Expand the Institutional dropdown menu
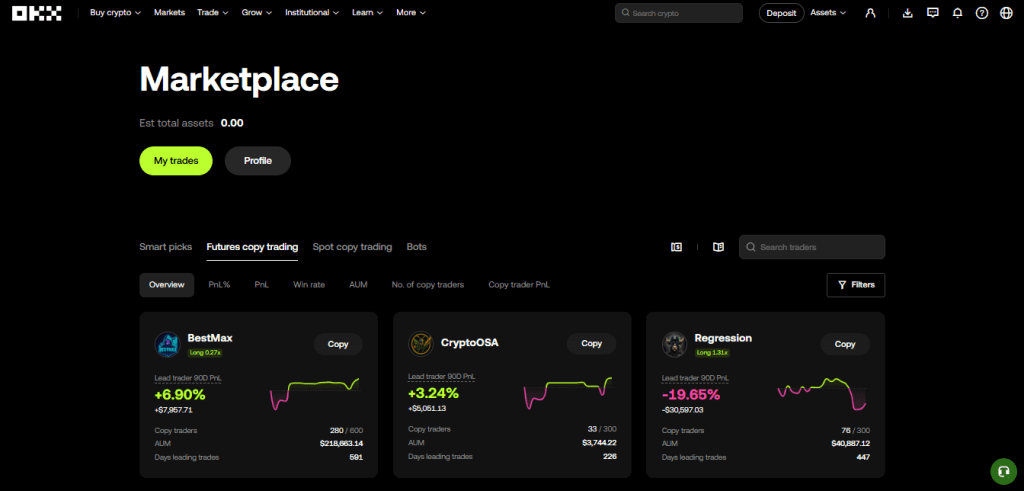This screenshot has height=491, width=1024. click(x=312, y=12)
